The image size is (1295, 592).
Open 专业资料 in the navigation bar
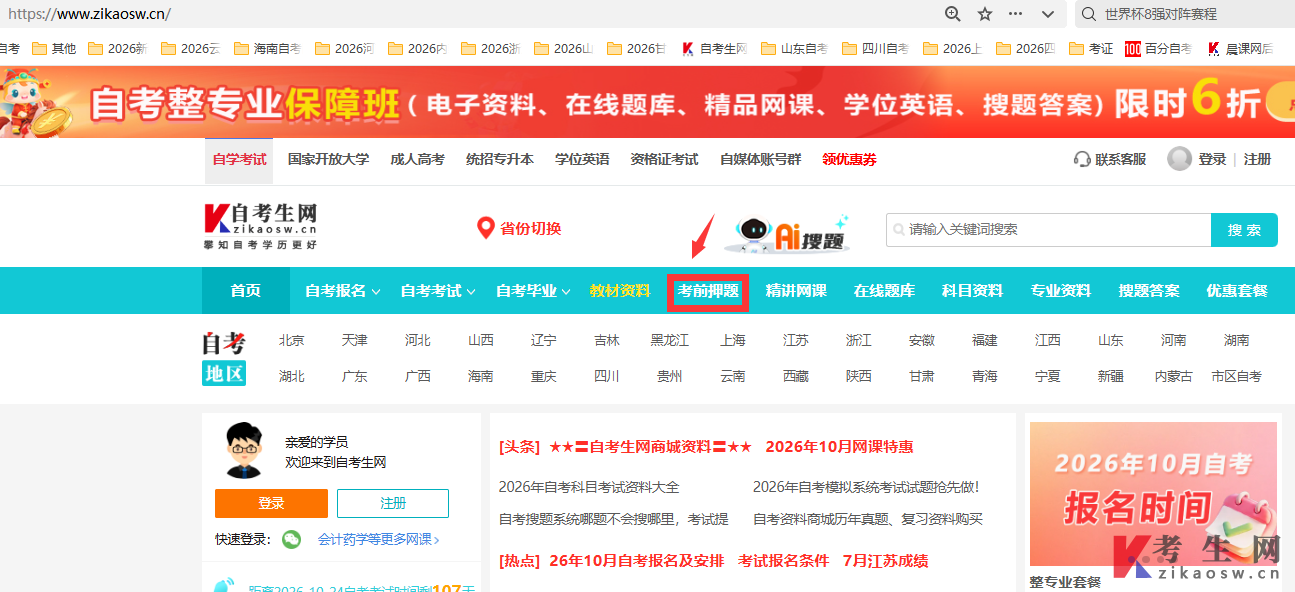(x=1061, y=291)
